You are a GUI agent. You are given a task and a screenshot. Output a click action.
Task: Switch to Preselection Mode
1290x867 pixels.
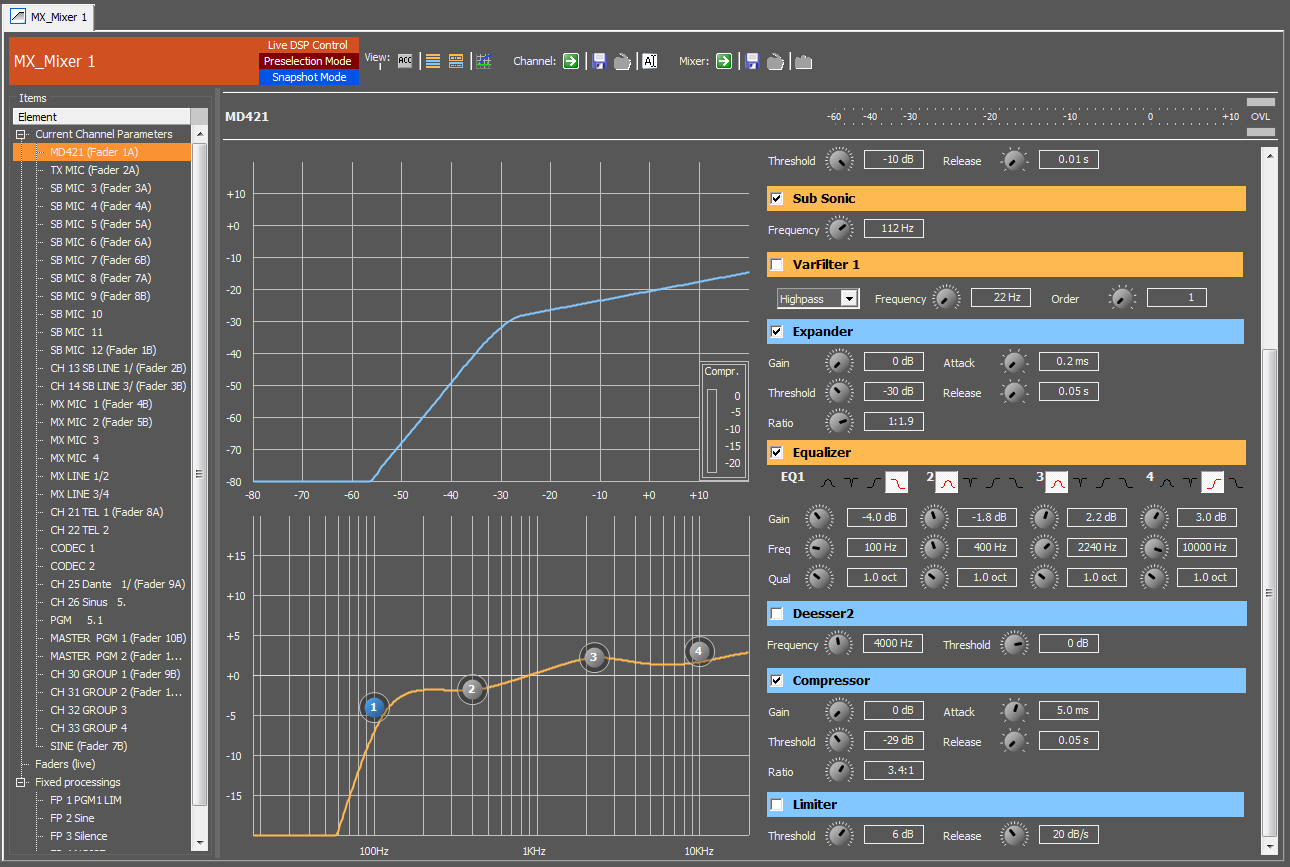coord(308,61)
